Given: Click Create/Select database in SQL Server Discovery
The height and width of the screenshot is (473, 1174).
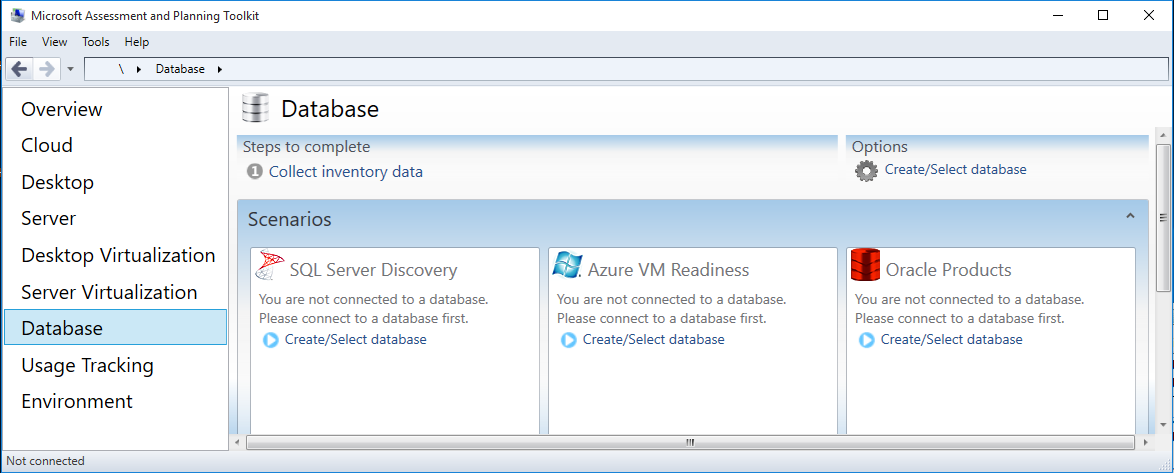Looking at the screenshot, I should point(356,340).
